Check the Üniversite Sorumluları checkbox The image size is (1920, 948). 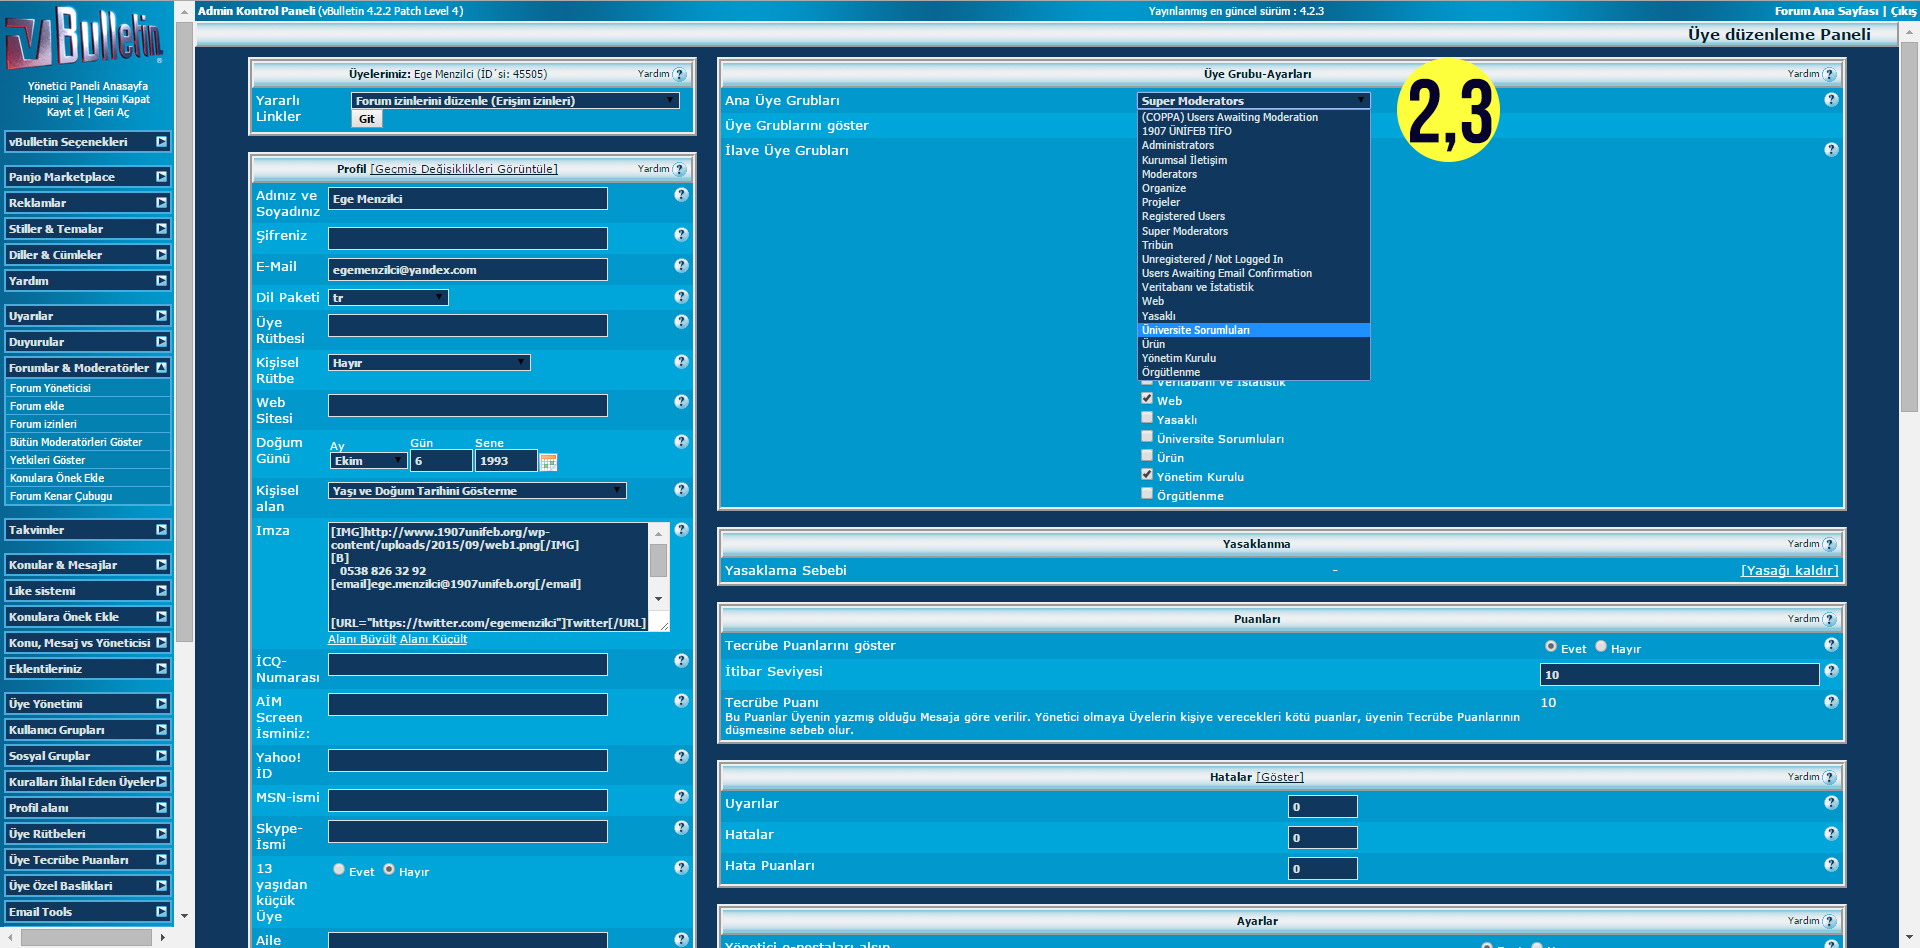point(1147,437)
